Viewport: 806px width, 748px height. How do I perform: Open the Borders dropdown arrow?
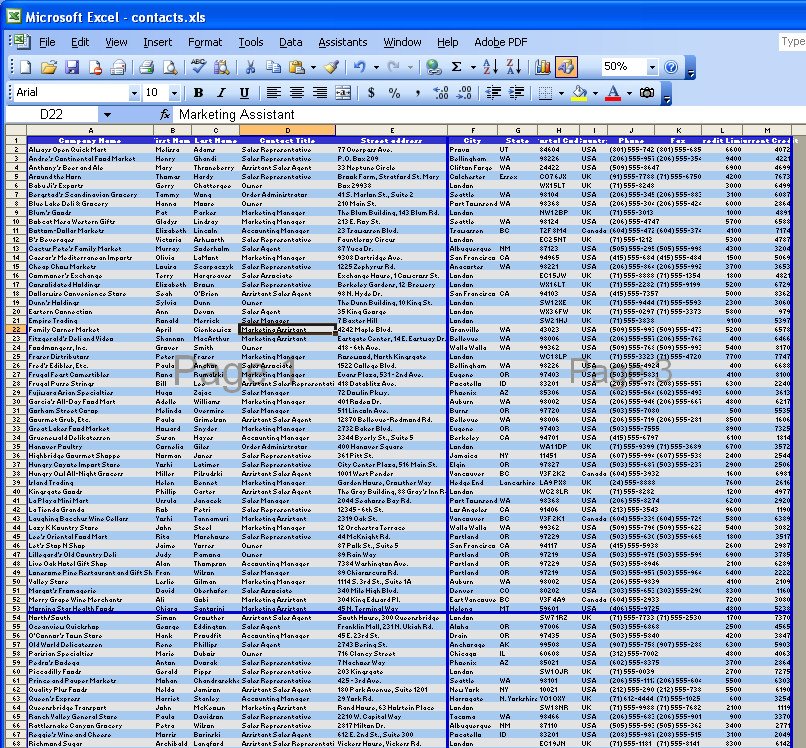[561, 93]
